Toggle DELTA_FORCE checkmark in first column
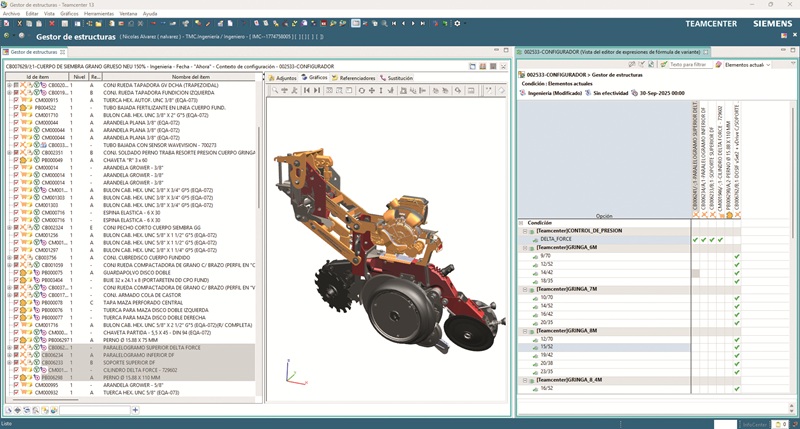Screen dimensions: 800x429 (x=696, y=239)
